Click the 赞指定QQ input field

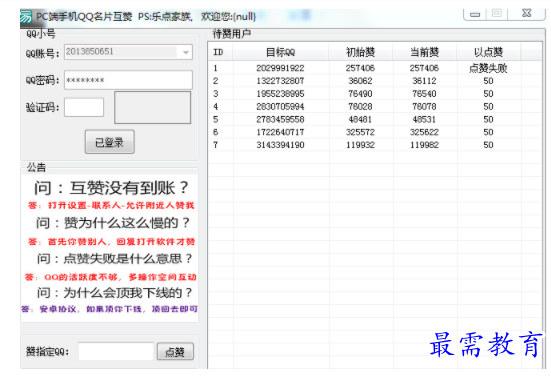pyautogui.click(x=116, y=351)
